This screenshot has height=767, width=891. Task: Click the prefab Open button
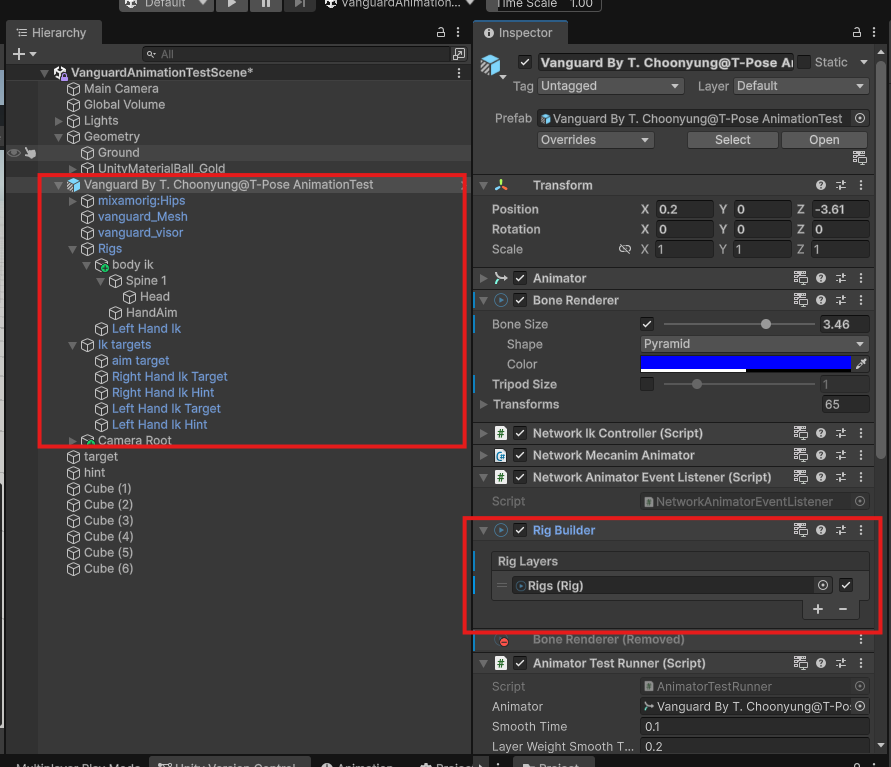(824, 140)
